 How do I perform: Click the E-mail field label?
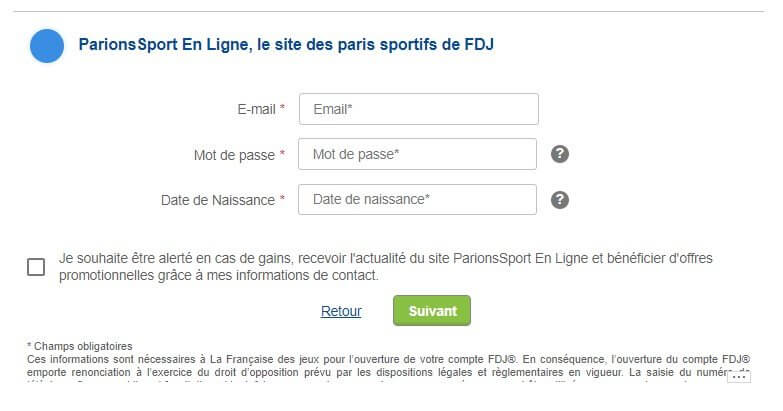click(256, 109)
